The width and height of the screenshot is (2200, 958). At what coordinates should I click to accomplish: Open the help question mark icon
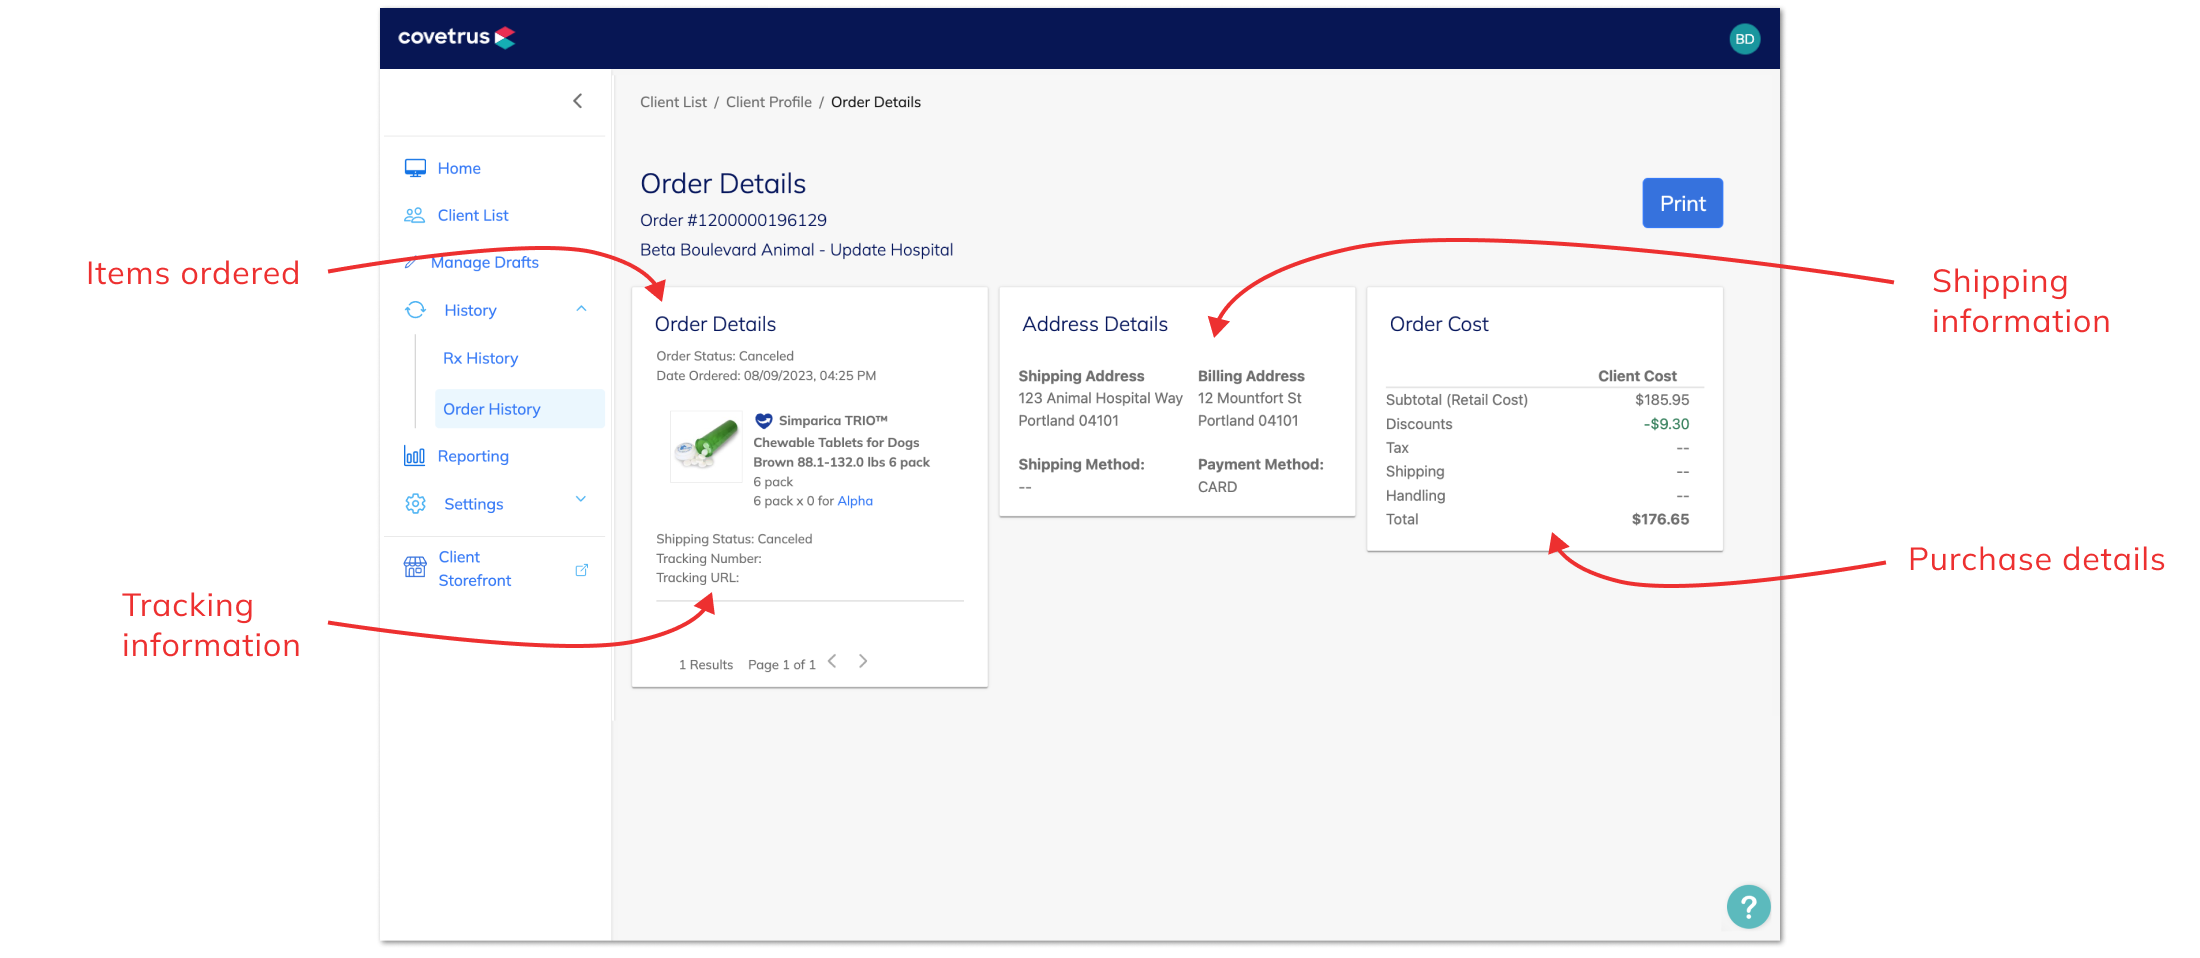click(1748, 906)
